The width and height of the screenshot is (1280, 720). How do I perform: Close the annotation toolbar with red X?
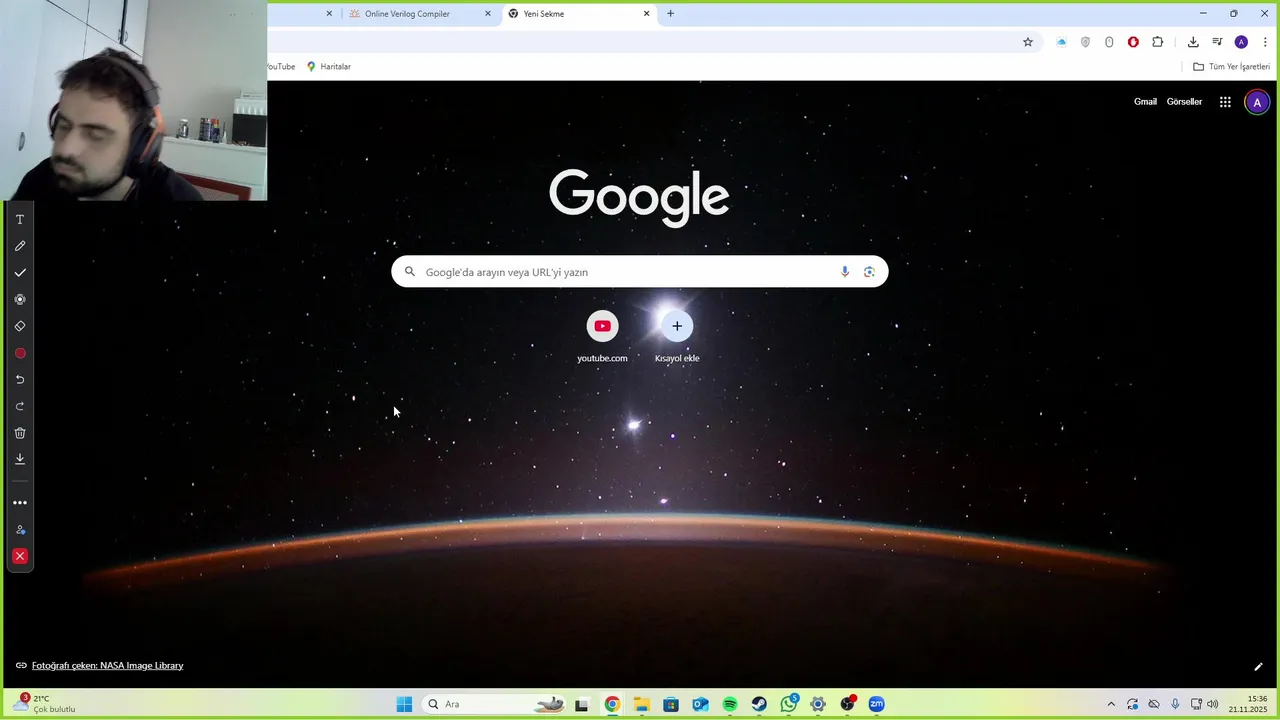(19, 556)
